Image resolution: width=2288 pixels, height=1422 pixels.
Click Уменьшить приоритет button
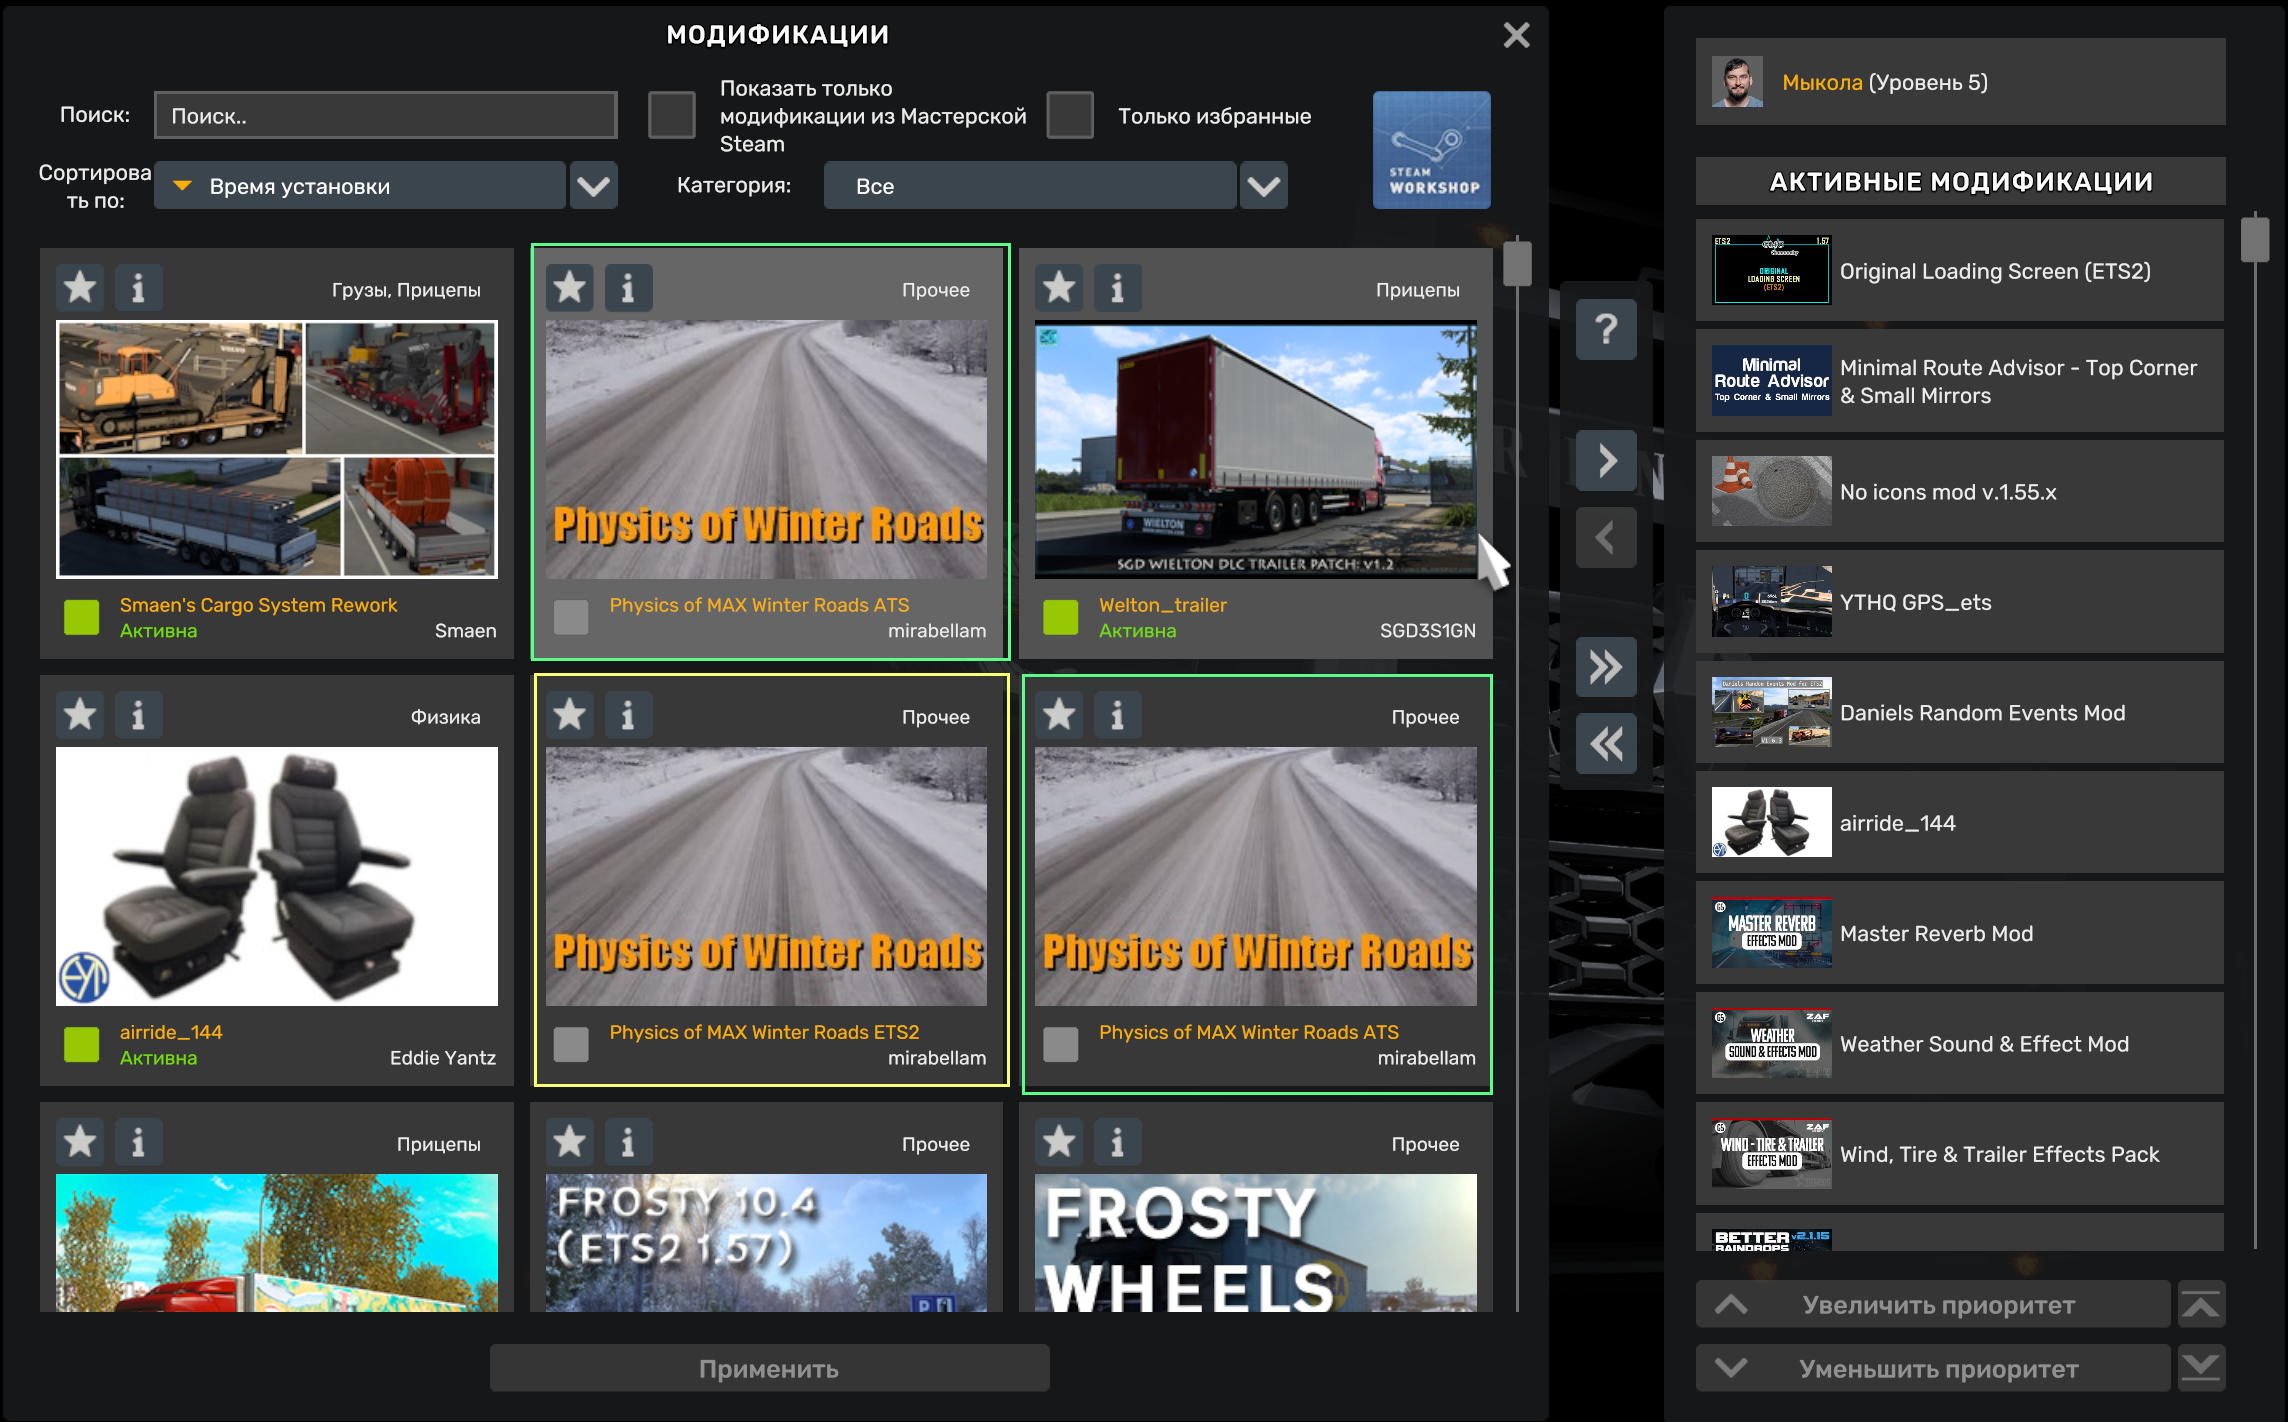(1933, 1368)
